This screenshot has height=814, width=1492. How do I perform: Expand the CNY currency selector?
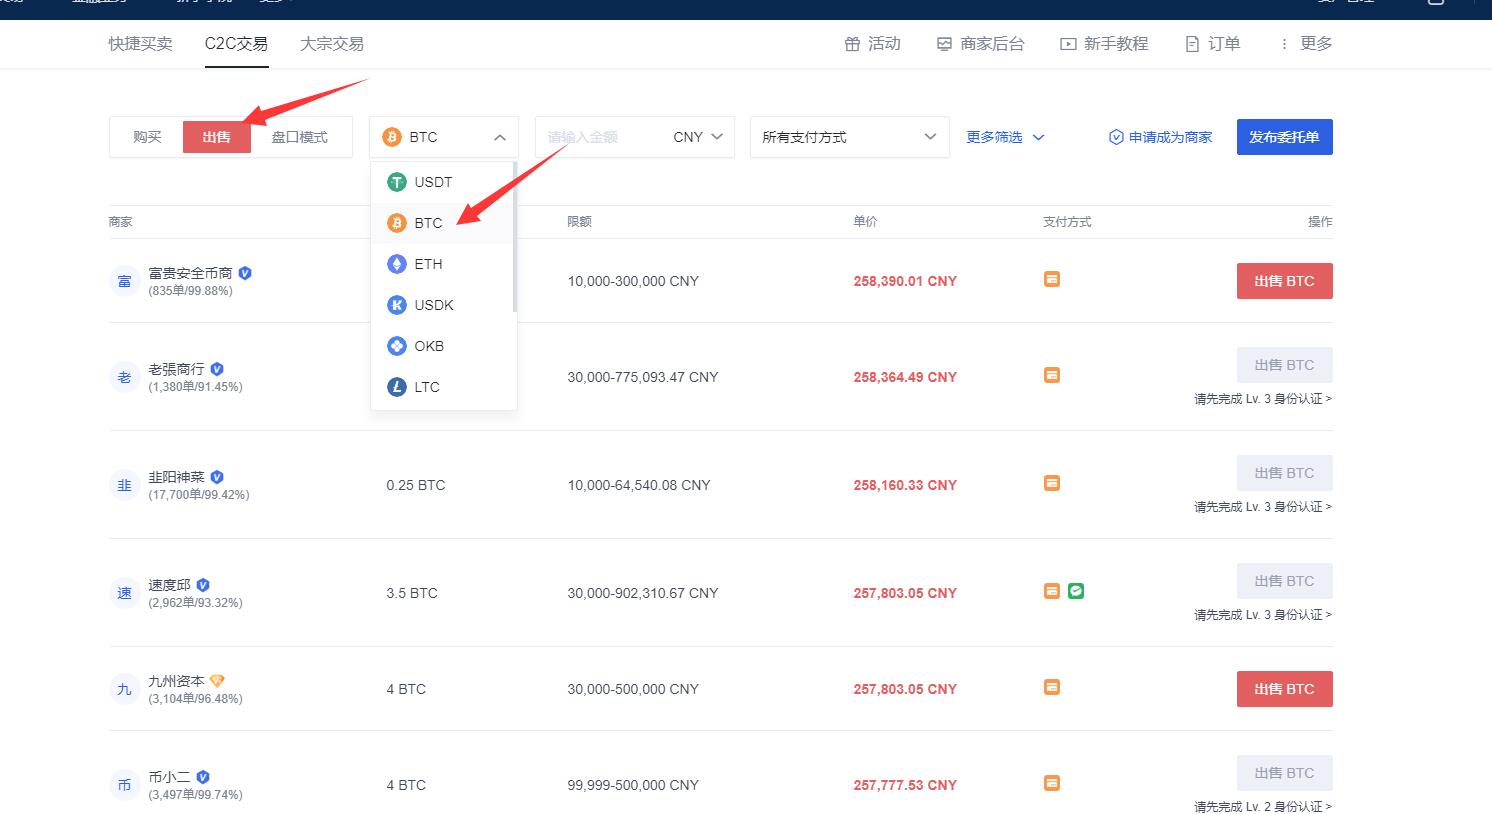(x=696, y=137)
